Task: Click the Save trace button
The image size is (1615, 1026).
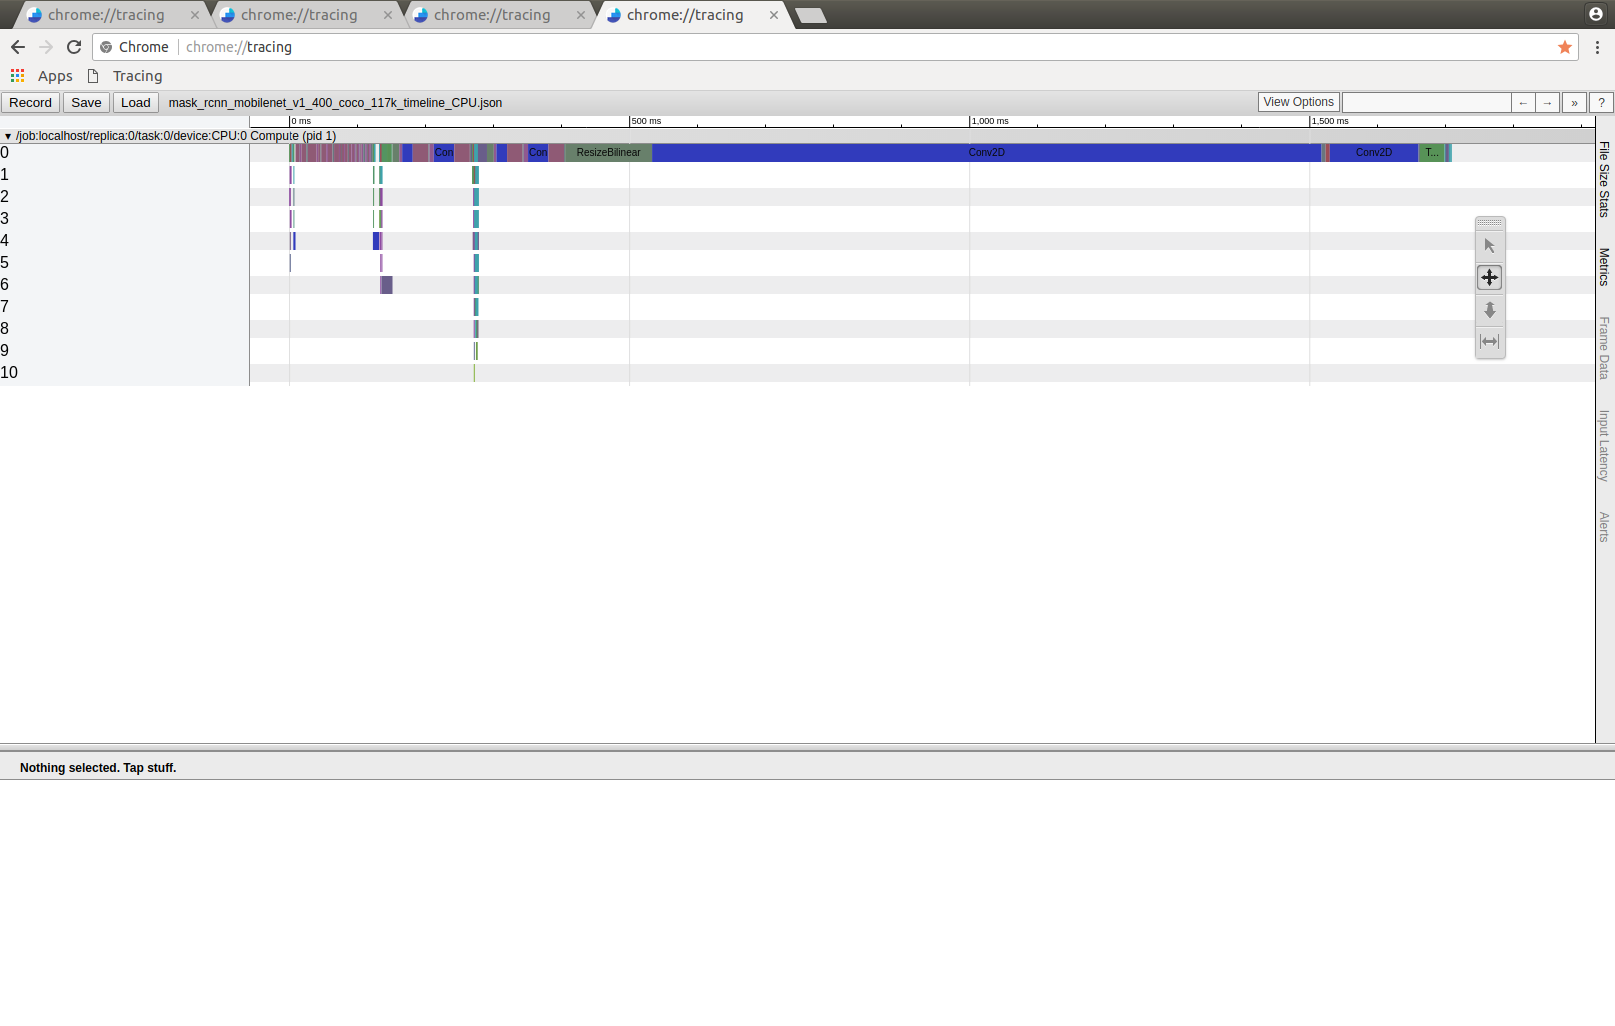Action: click(86, 102)
